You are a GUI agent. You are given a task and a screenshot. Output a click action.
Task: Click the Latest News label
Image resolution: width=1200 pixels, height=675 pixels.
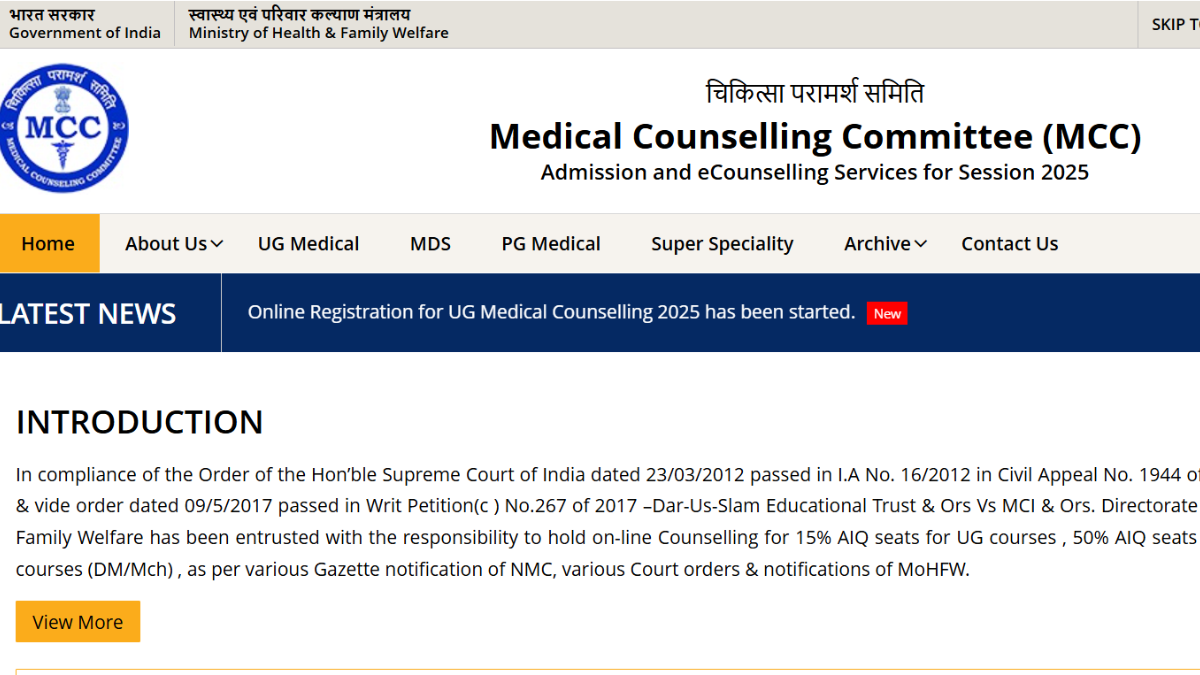point(88,314)
